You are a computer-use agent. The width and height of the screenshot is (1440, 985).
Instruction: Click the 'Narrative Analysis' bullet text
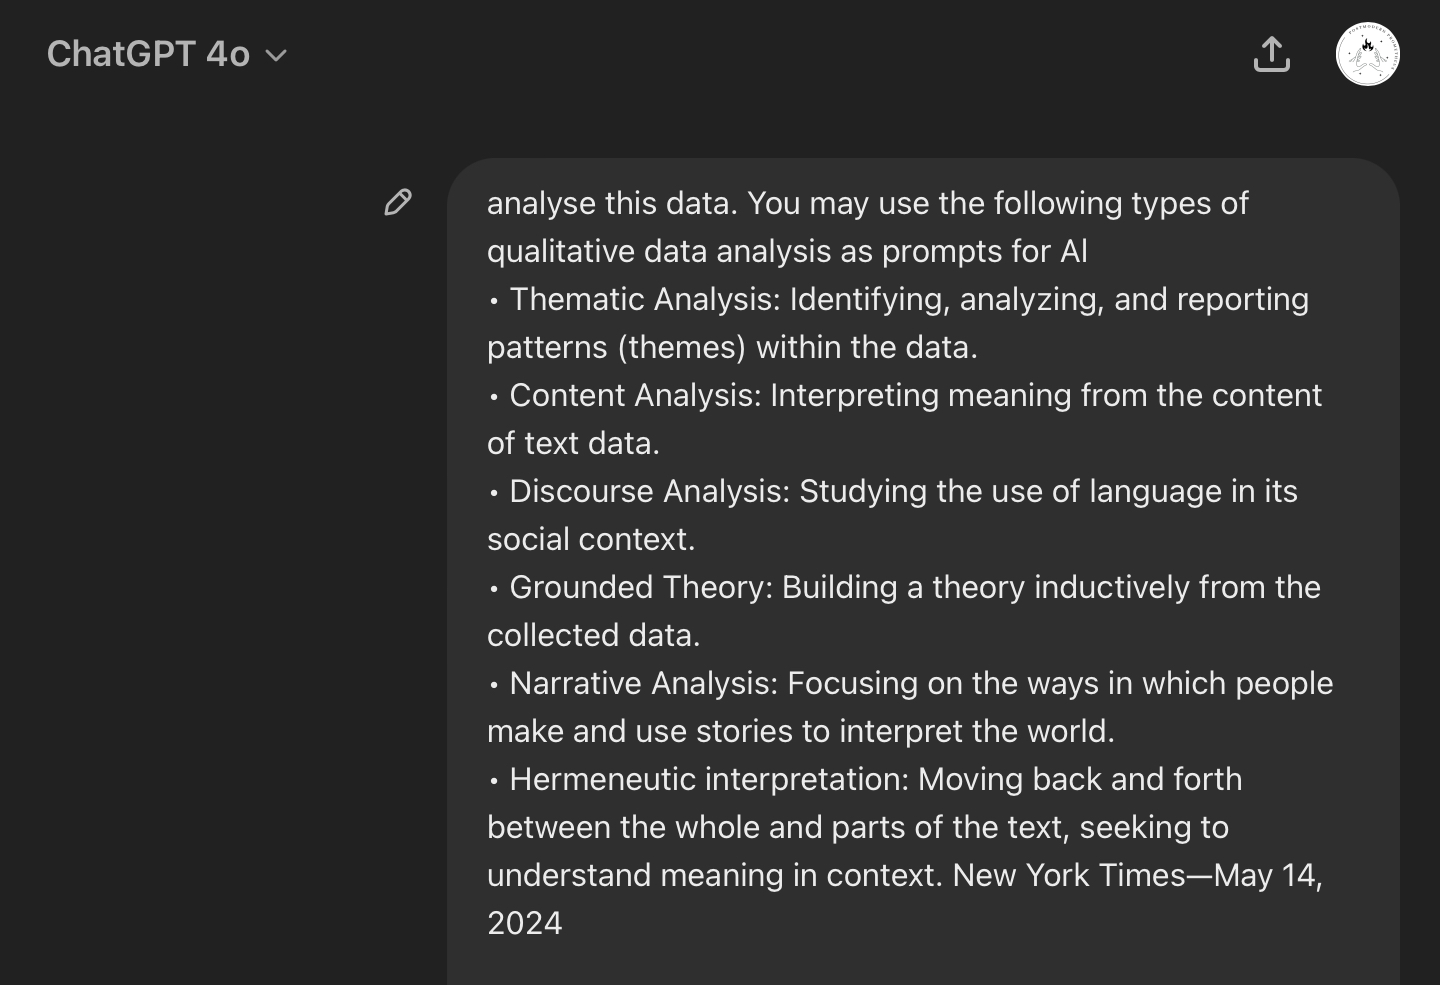point(643,683)
